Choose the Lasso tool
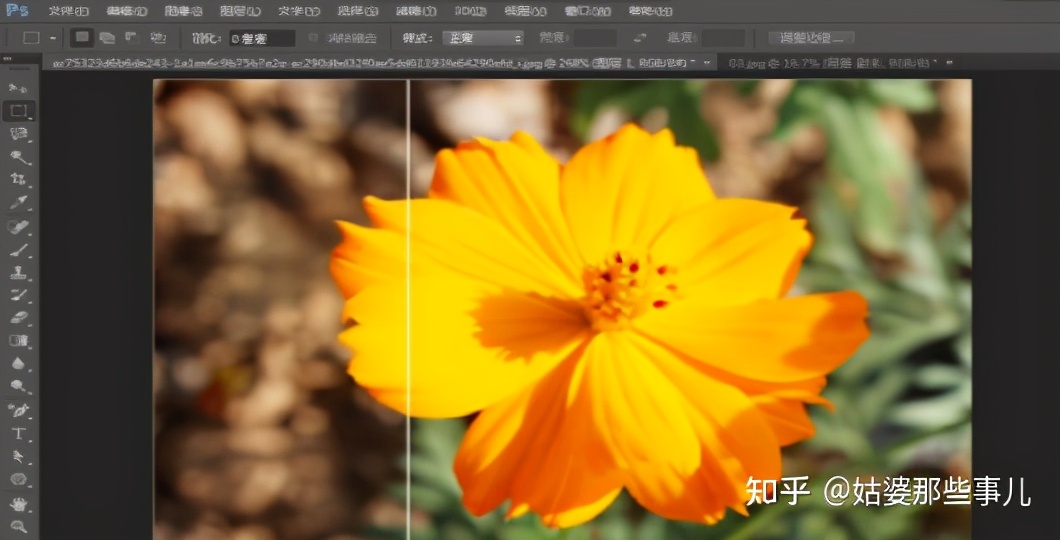The width and height of the screenshot is (1060, 540). tap(19, 134)
